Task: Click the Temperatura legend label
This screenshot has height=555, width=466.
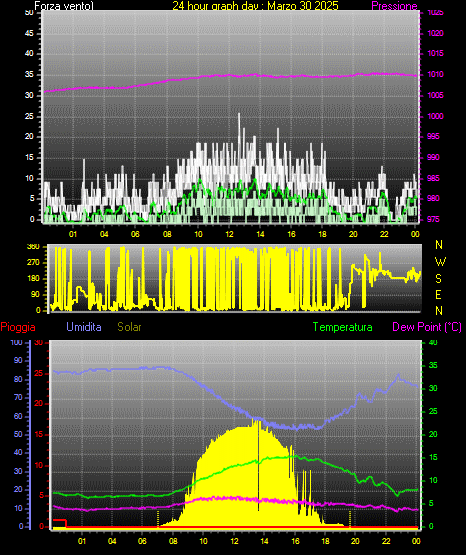Action: click(x=343, y=327)
